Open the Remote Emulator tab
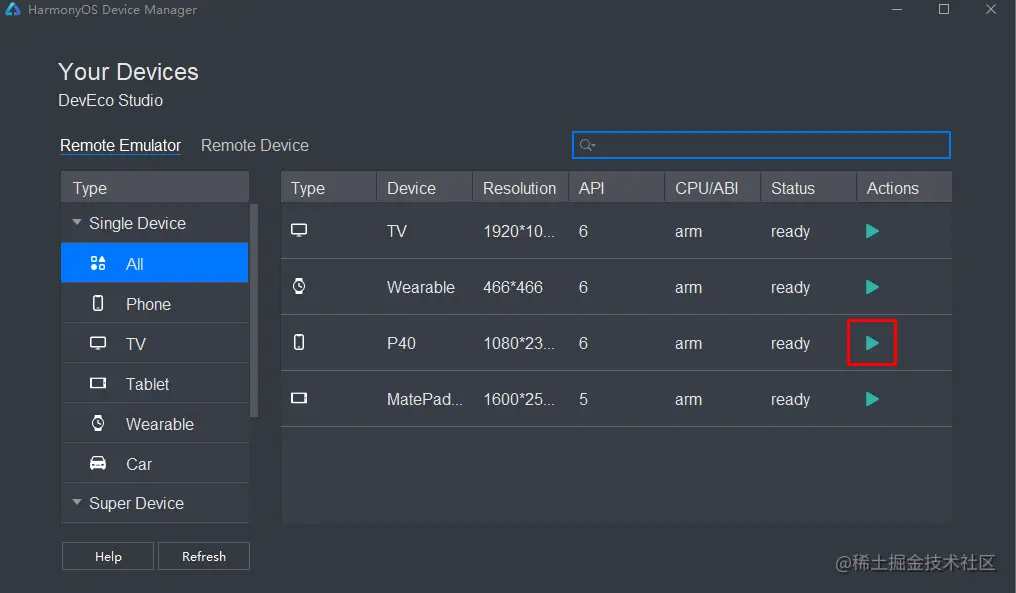 click(x=120, y=145)
